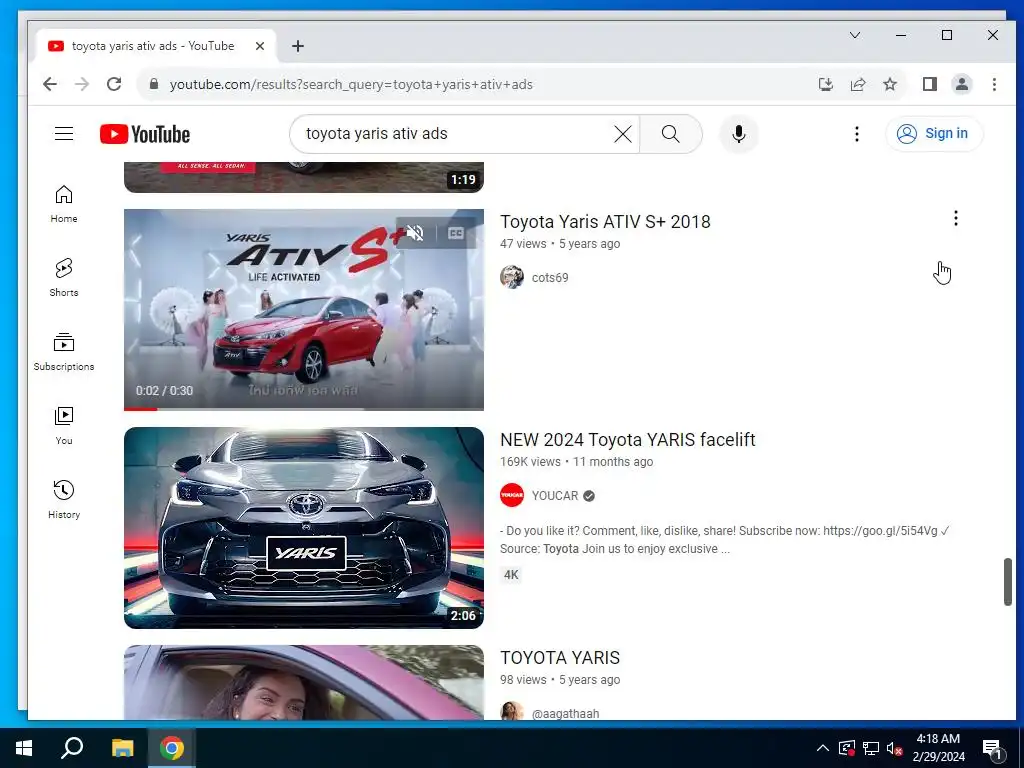Open the notification center icon
Screen dimensions: 1024x768
coord(992,749)
